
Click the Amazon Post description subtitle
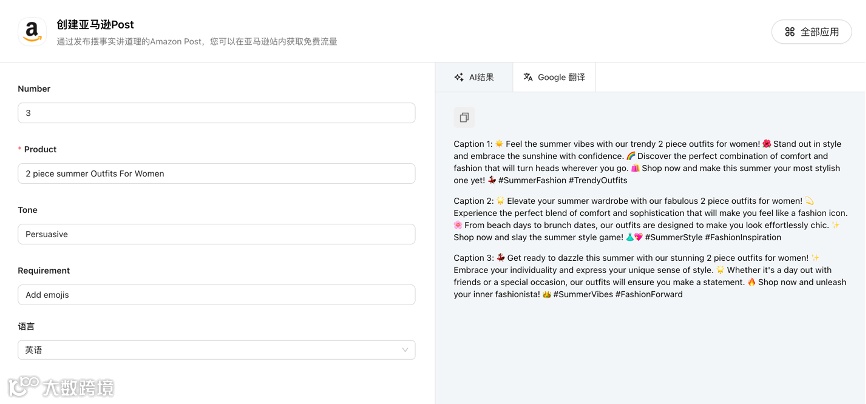click(x=197, y=41)
